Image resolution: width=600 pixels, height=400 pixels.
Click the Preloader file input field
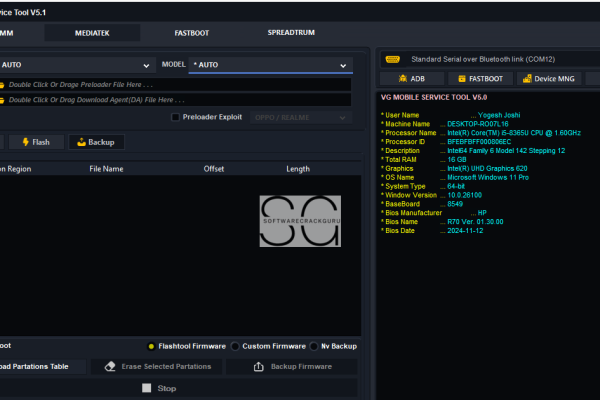176,85
